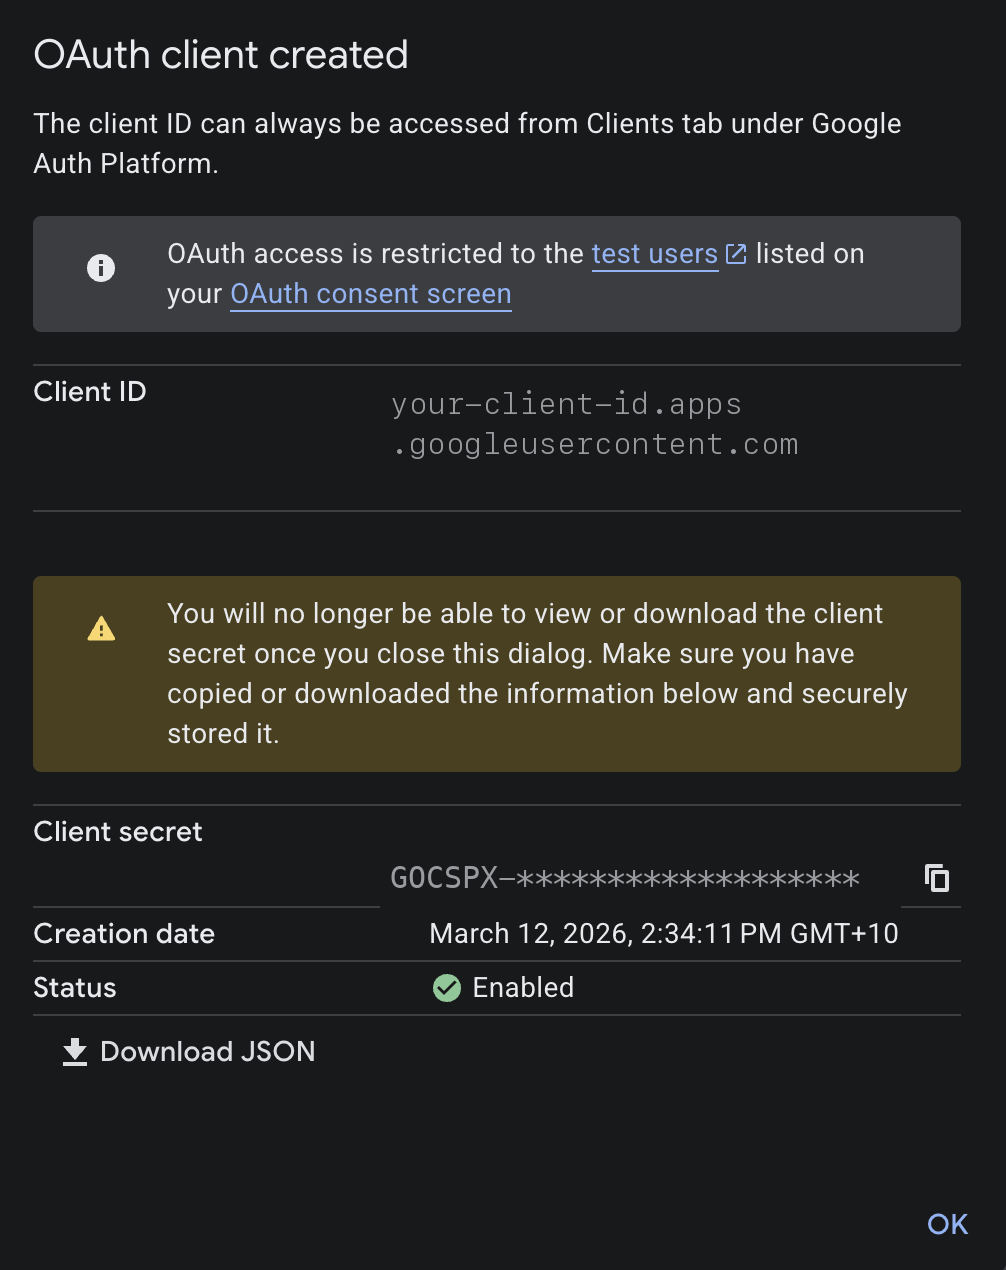This screenshot has height=1270, width=1006.
Task: Click the yellow client secret warning banner
Action: pyautogui.click(x=497, y=673)
